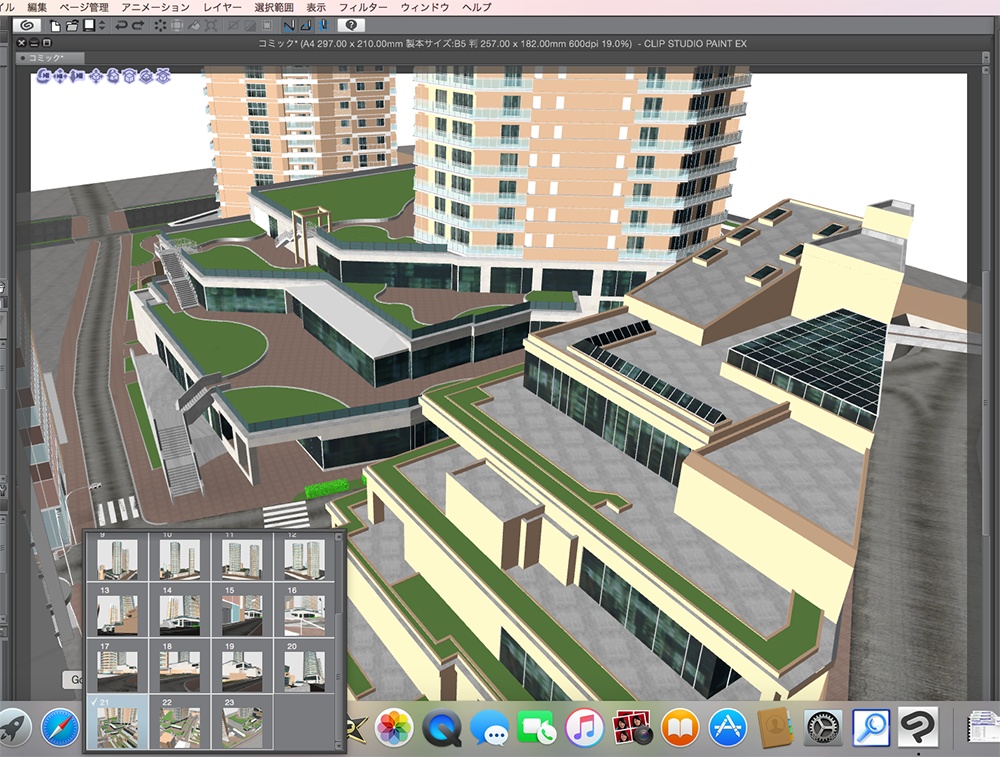The image size is (1000, 757).
Task: Choose camera preset thumbnail 22
Action: (x=180, y=723)
